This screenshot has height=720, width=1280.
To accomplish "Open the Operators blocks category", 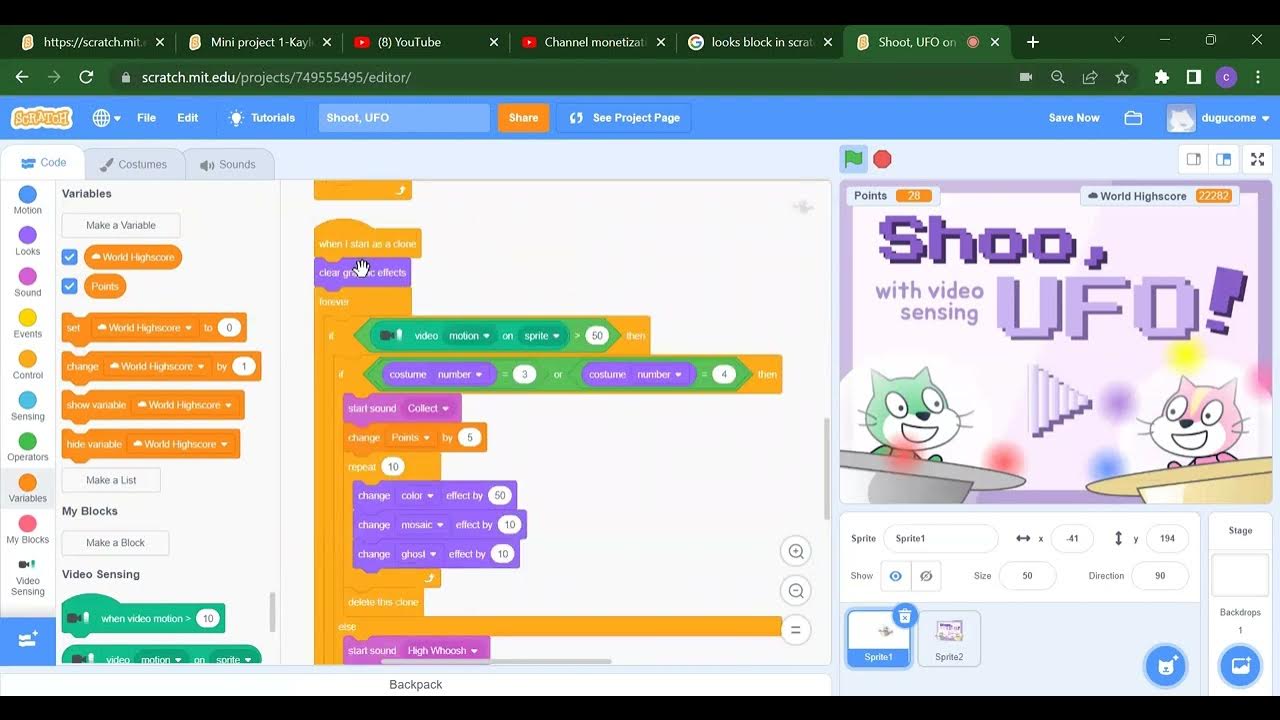I will pyautogui.click(x=28, y=447).
